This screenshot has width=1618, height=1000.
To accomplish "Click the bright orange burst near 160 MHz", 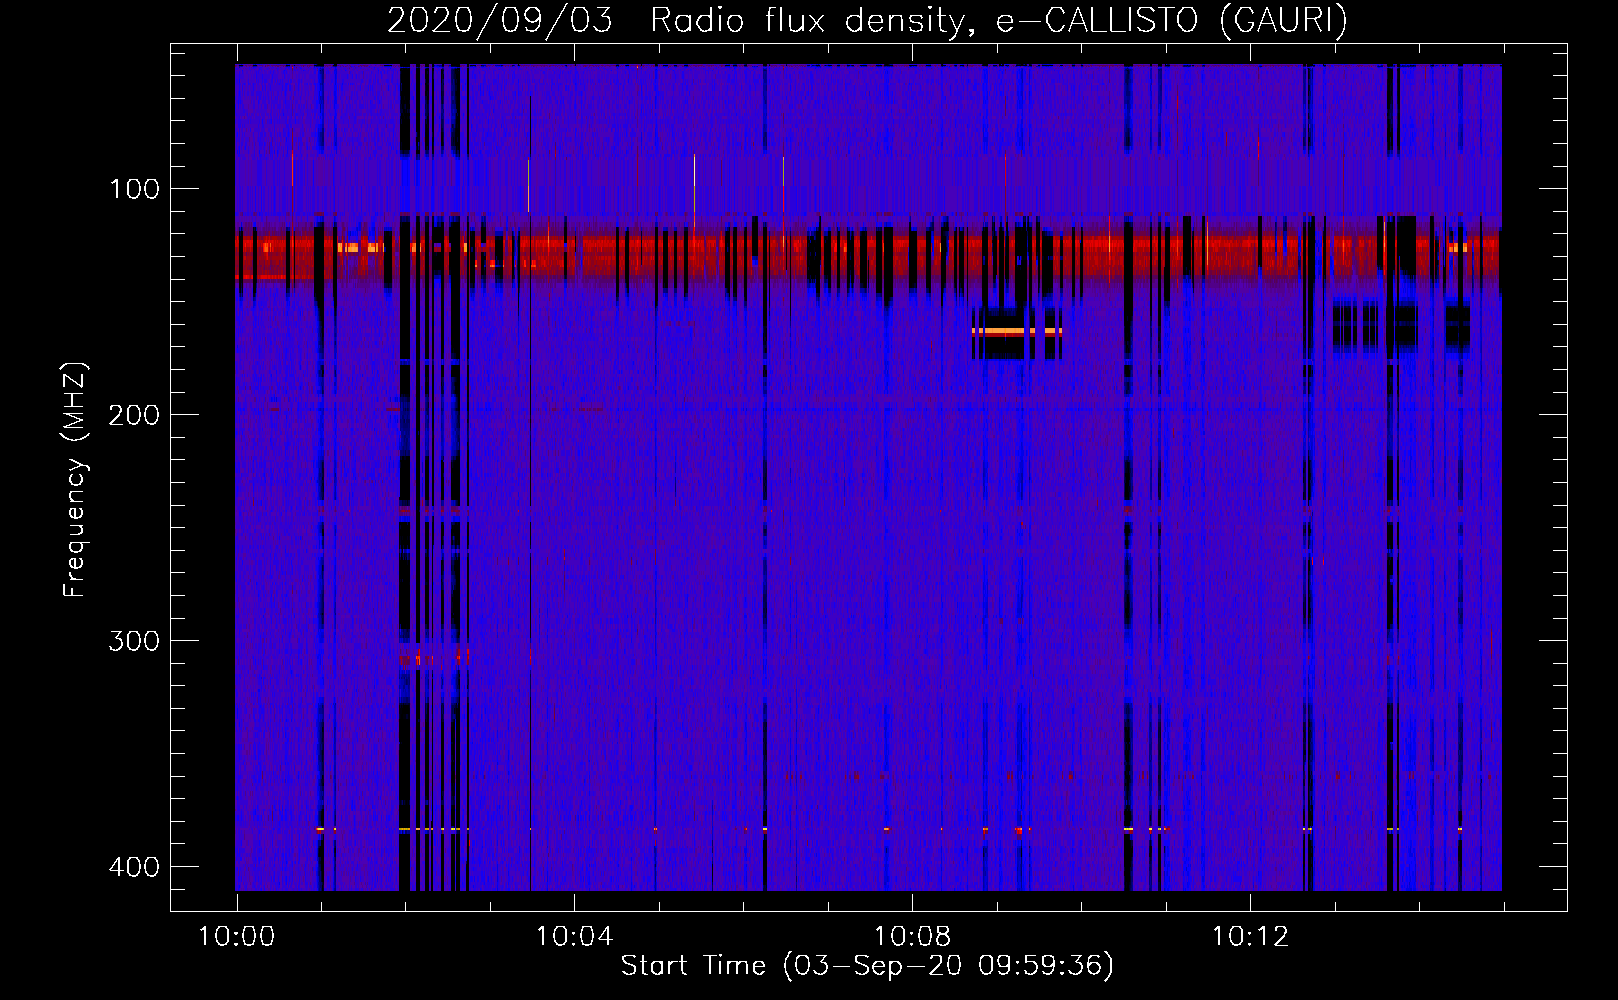I will tap(1016, 331).
